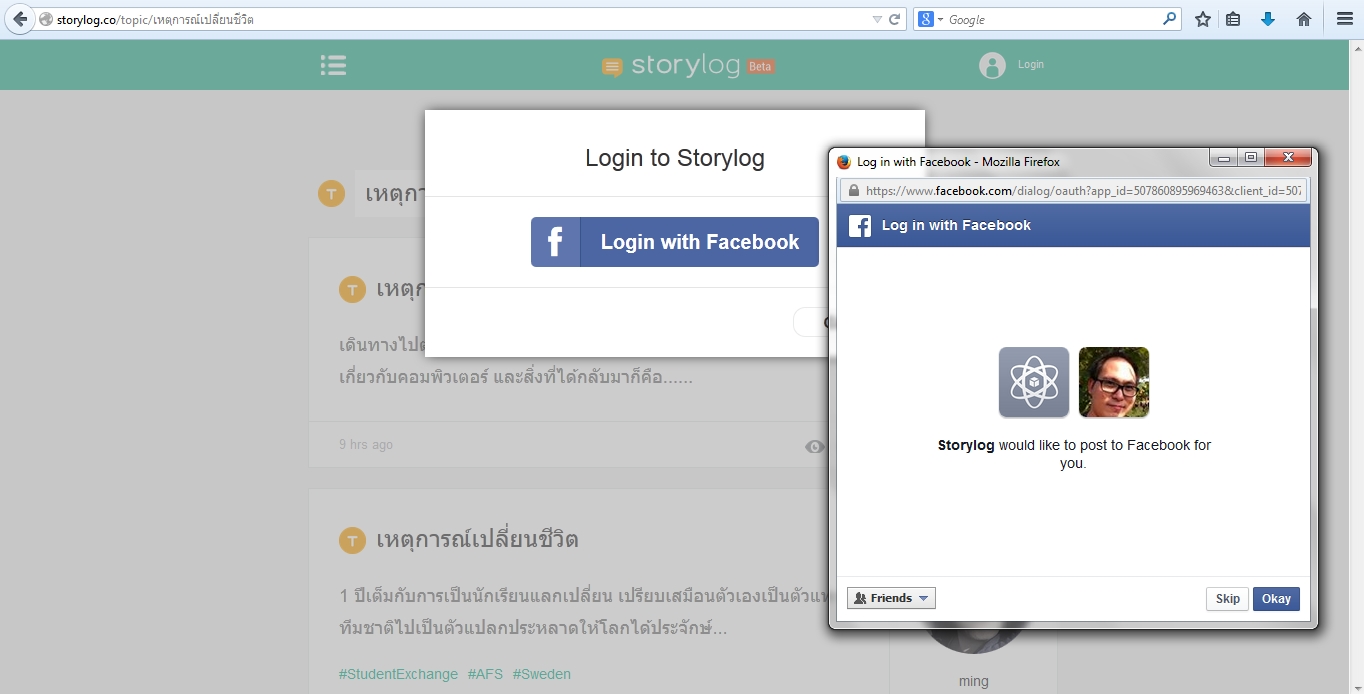
Task: Click the user avatar icon beside Login
Action: click(992, 66)
